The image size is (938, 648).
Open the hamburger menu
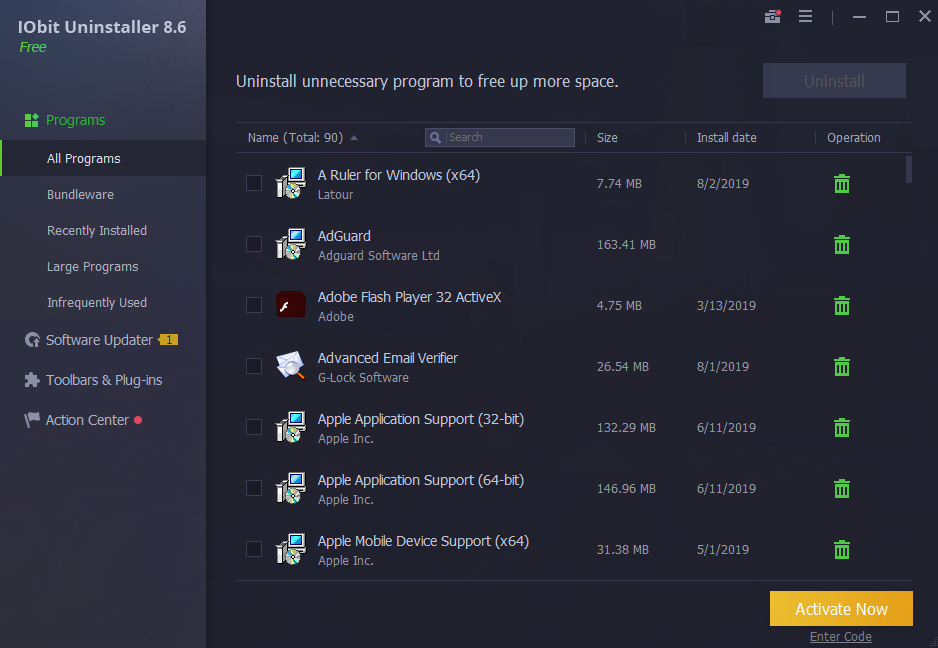click(x=806, y=16)
